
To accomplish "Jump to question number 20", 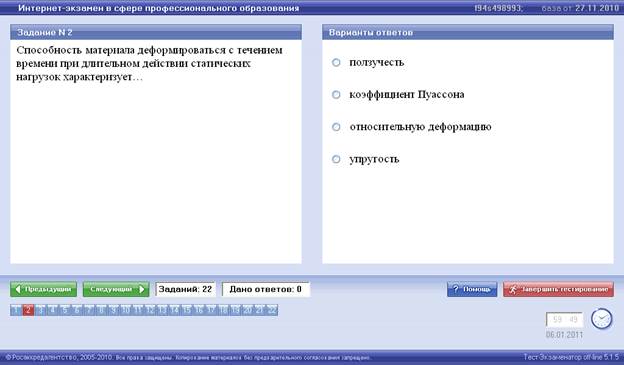I will click(247, 310).
